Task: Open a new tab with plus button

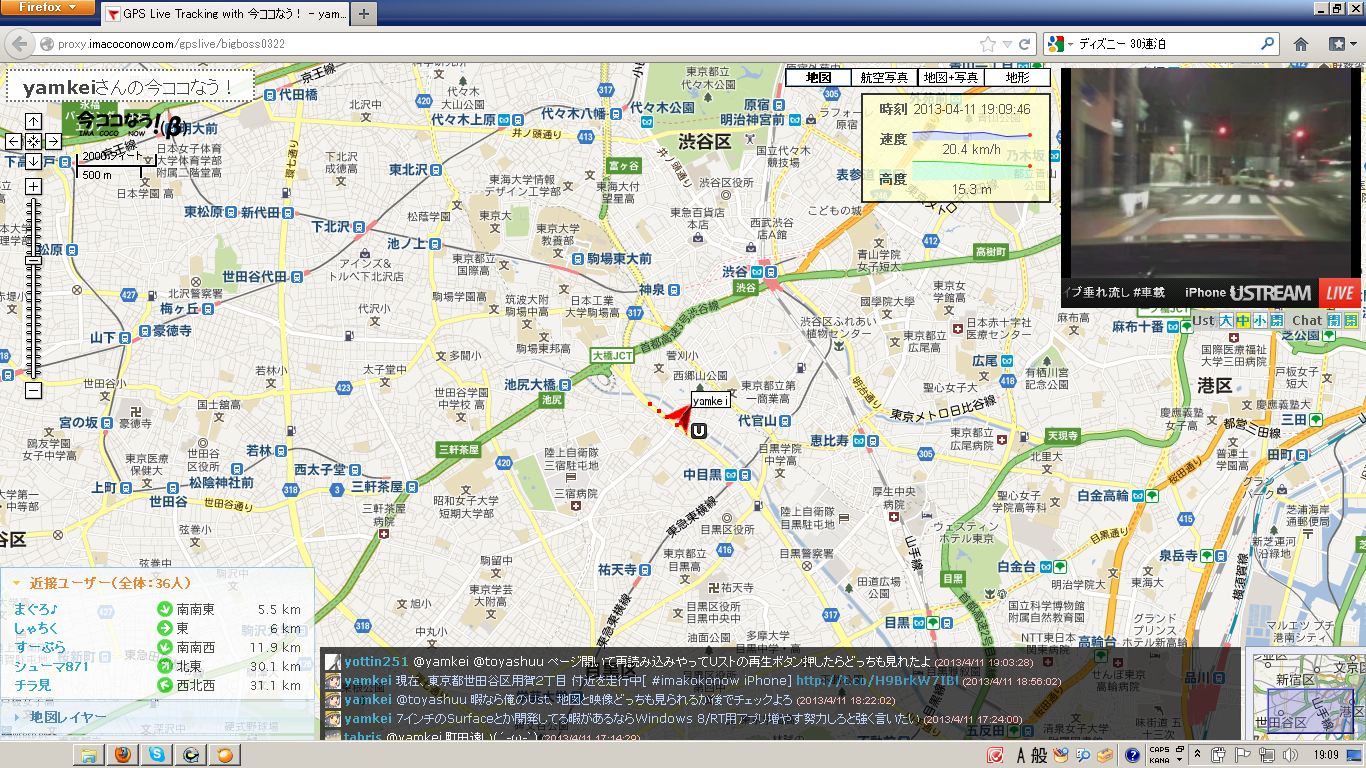Action: pyautogui.click(x=364, y=14)
